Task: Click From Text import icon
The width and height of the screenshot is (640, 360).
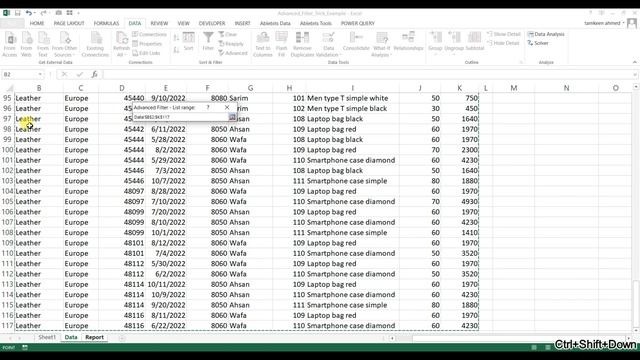Action: tap(43, 44)
